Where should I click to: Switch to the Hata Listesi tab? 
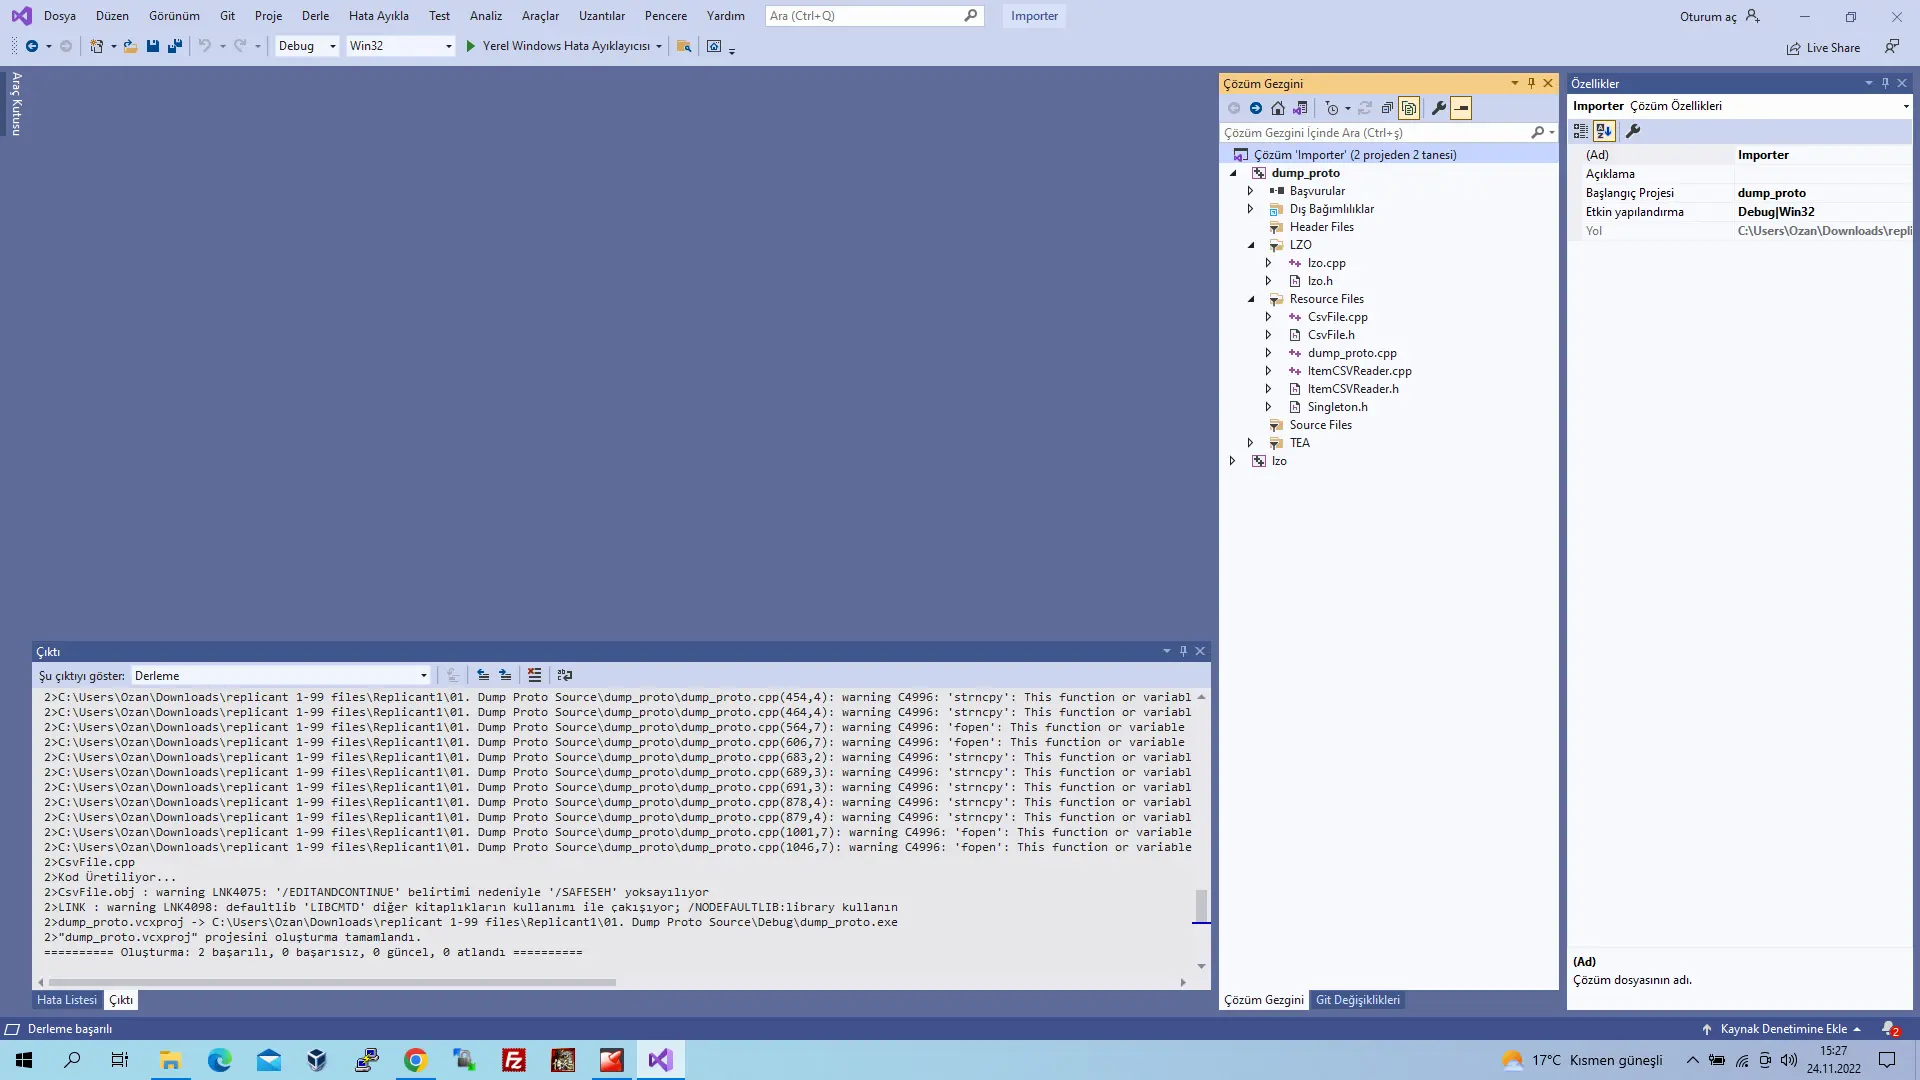tap(67, 1000)
